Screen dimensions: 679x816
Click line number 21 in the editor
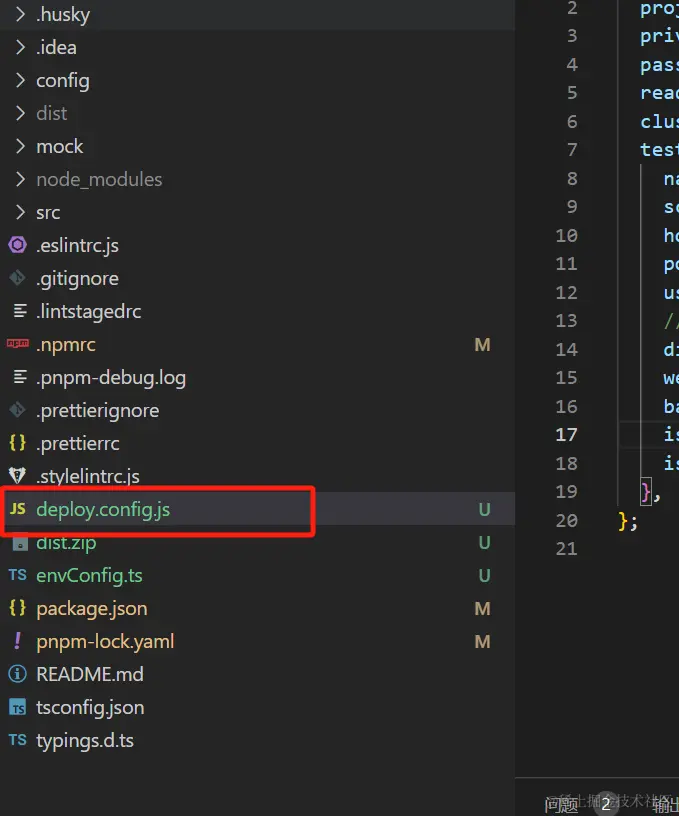click(567, 549)
